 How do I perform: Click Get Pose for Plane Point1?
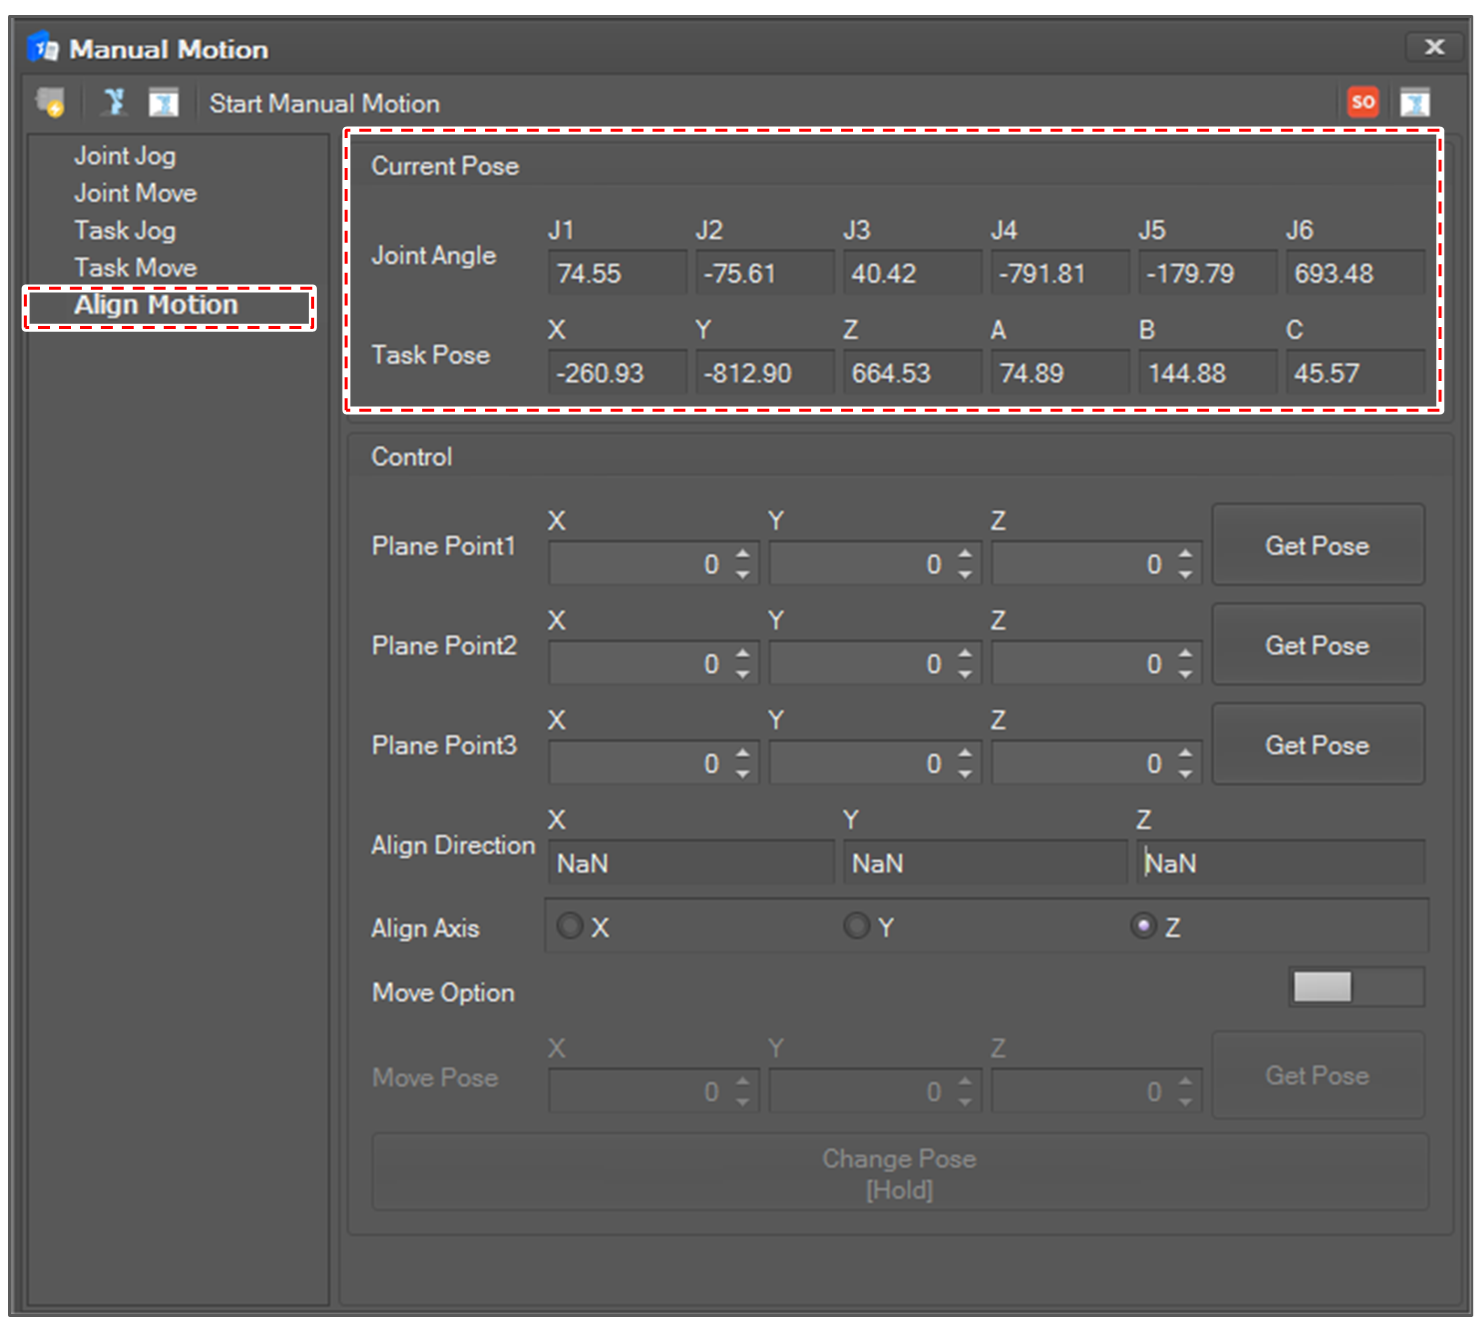[x=1317, y=545]
